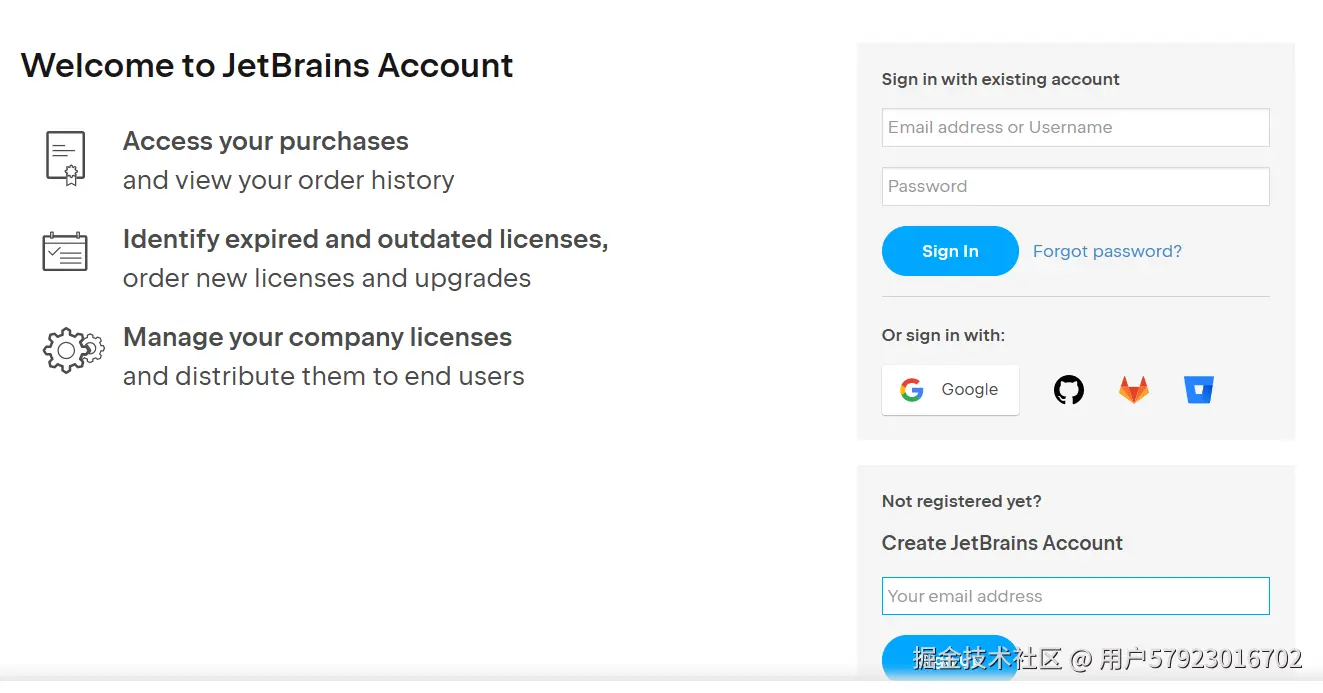Click the colorful Google G logo
This screenshot has width=1323, height=693.
[x=911, y=390]
